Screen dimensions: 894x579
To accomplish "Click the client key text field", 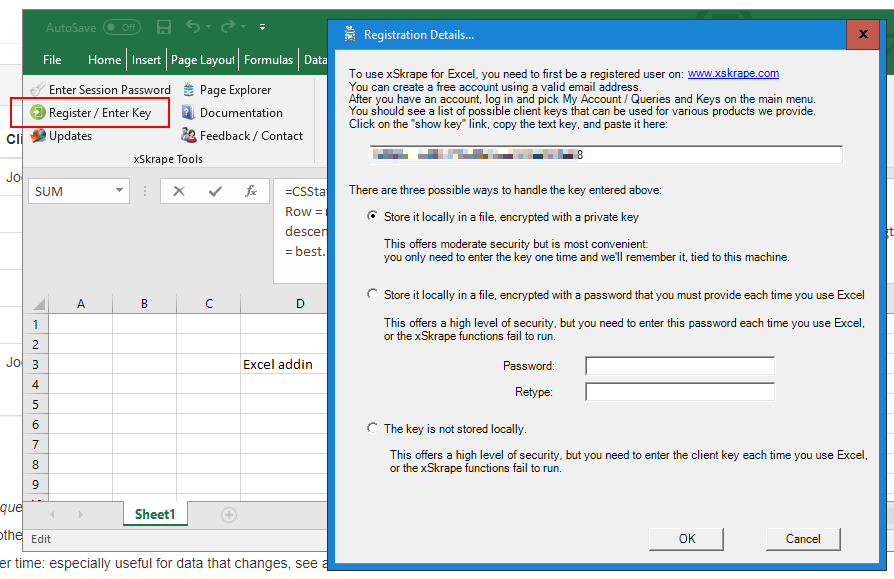I will 606,154.
